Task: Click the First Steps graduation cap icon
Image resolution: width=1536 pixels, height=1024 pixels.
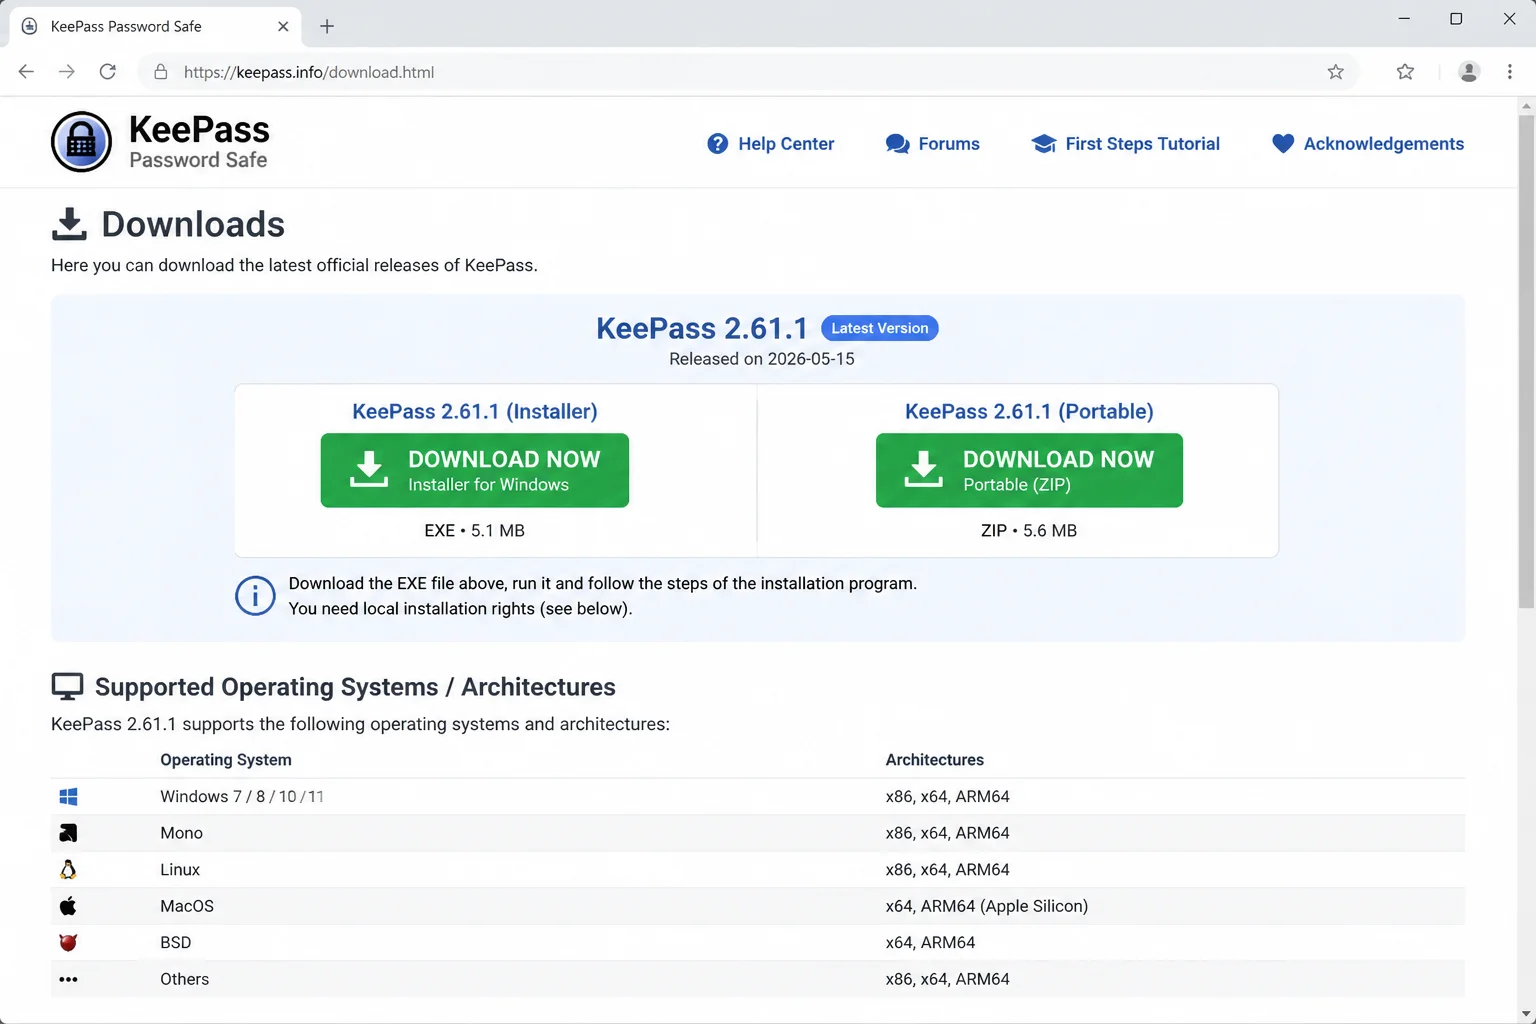Action: (1044, 144)
